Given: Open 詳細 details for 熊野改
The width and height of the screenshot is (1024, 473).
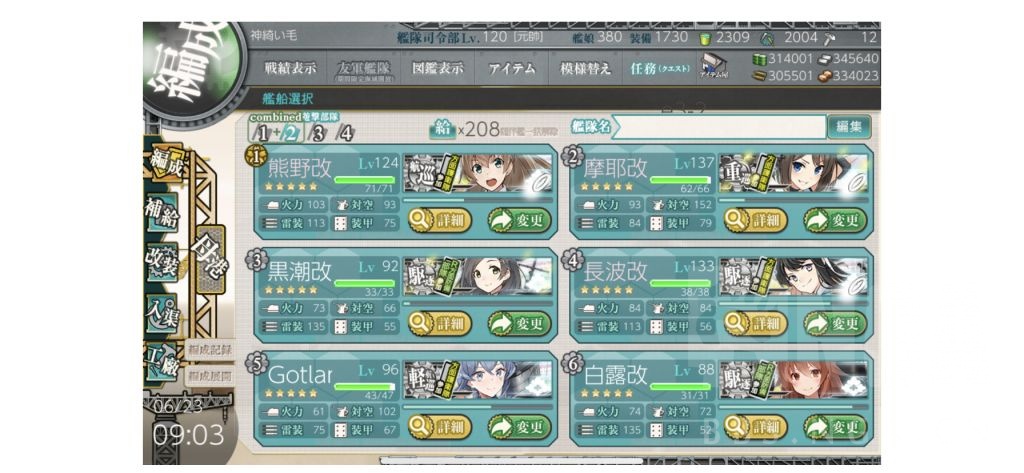Looking at the screenshot, I should click(440, 220).
